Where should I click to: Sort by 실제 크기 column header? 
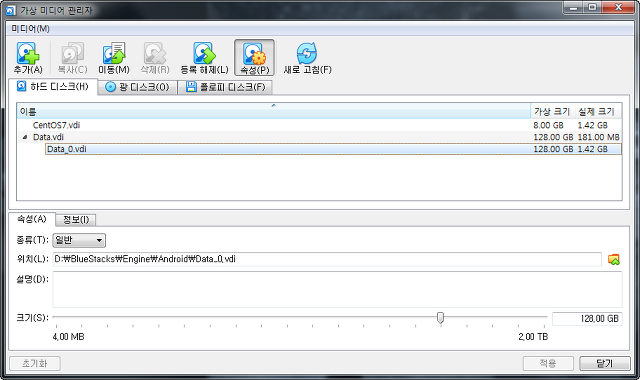[597, 111]
